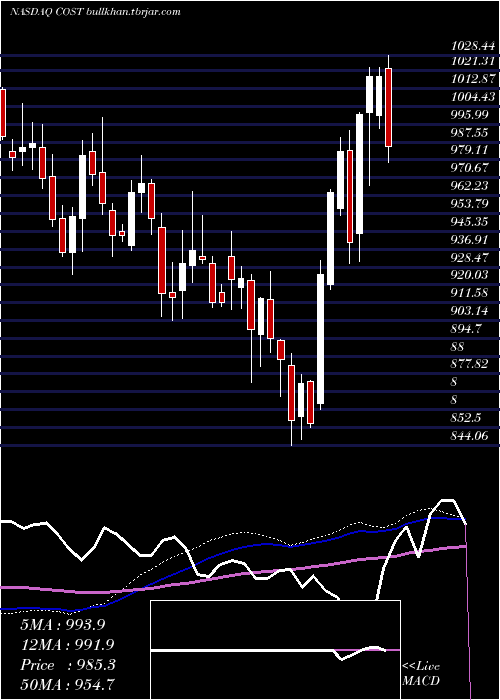
Task: Click the Price : 985.3 readout
Action: click(x=67, y=665)
